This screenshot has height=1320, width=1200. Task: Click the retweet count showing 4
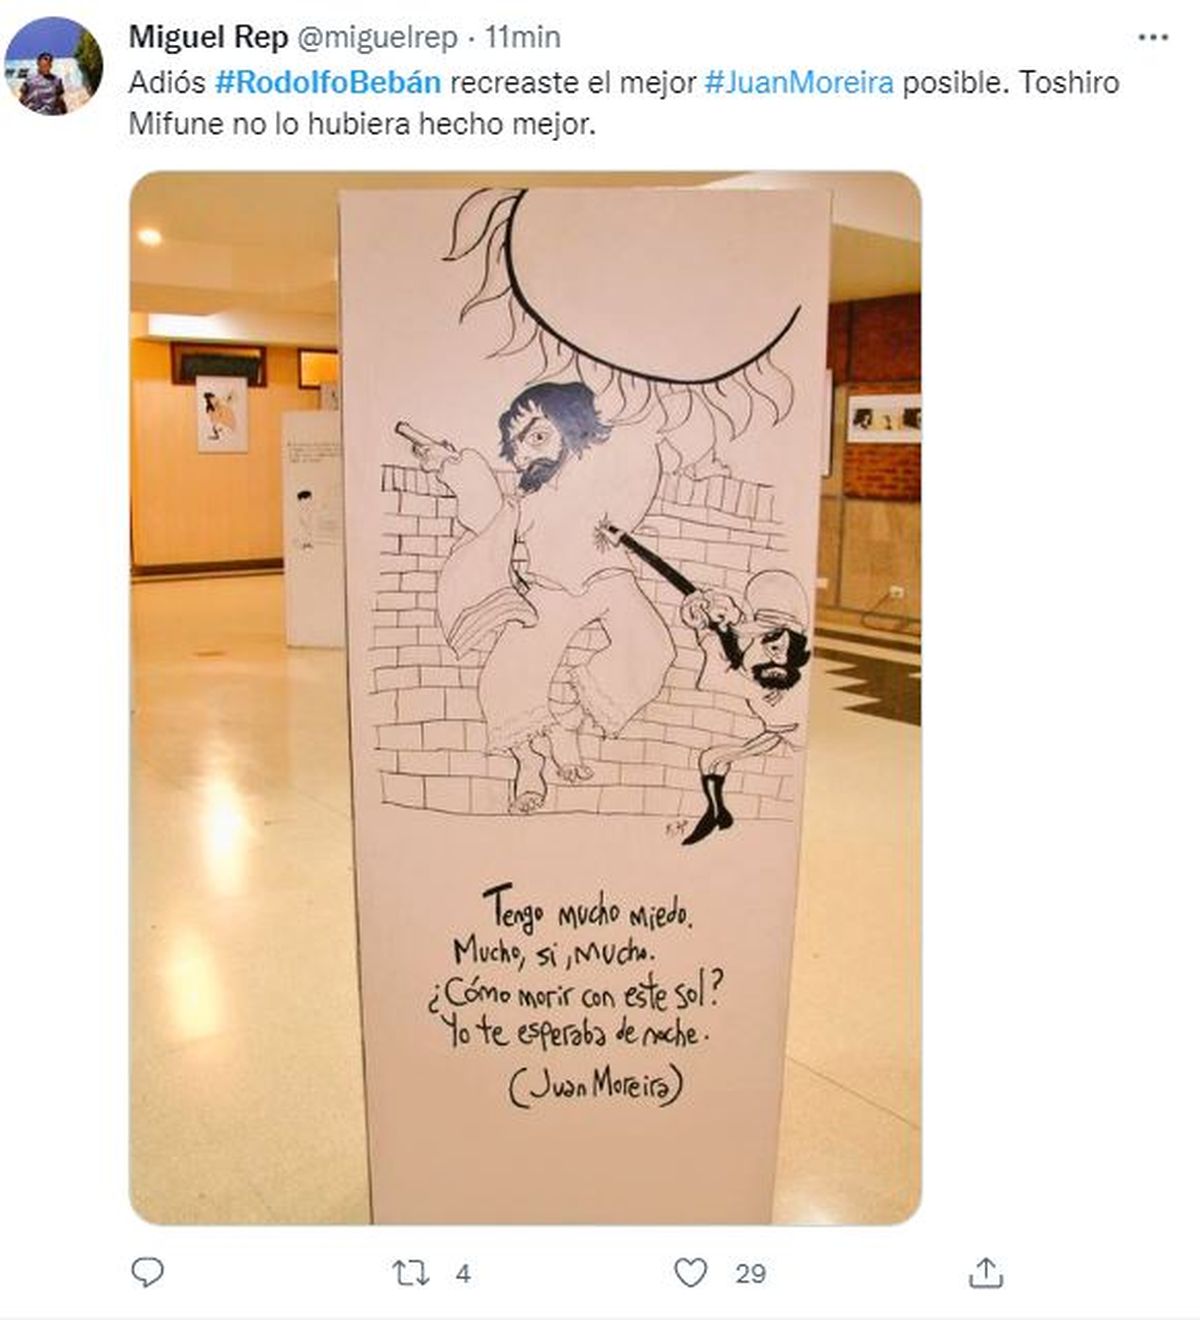click(463, 1274)
